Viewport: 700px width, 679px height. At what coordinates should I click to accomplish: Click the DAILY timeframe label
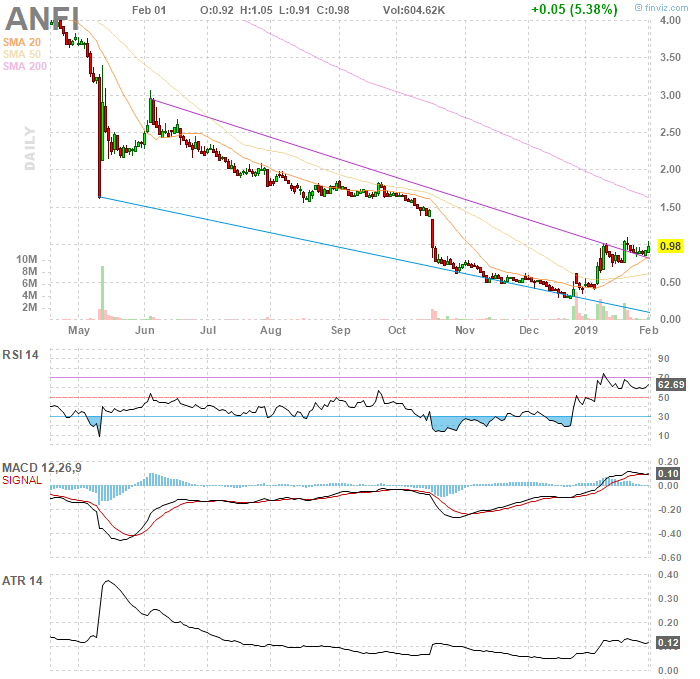tap(30, 148)
